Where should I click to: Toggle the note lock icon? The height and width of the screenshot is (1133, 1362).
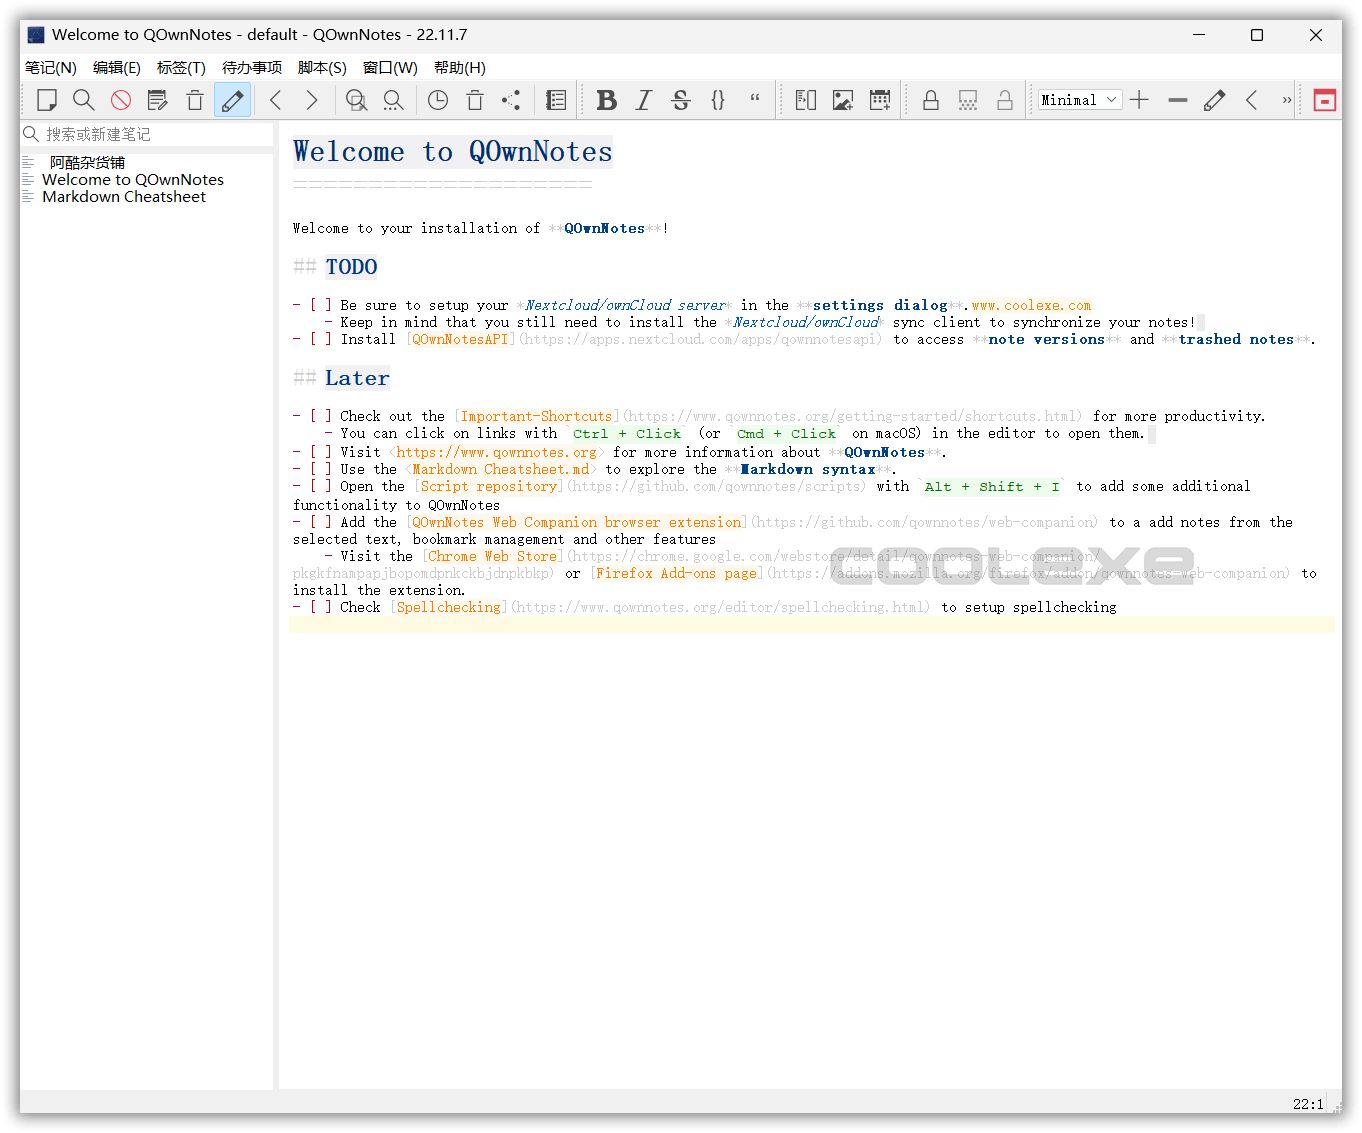click(x=929, y=100)
